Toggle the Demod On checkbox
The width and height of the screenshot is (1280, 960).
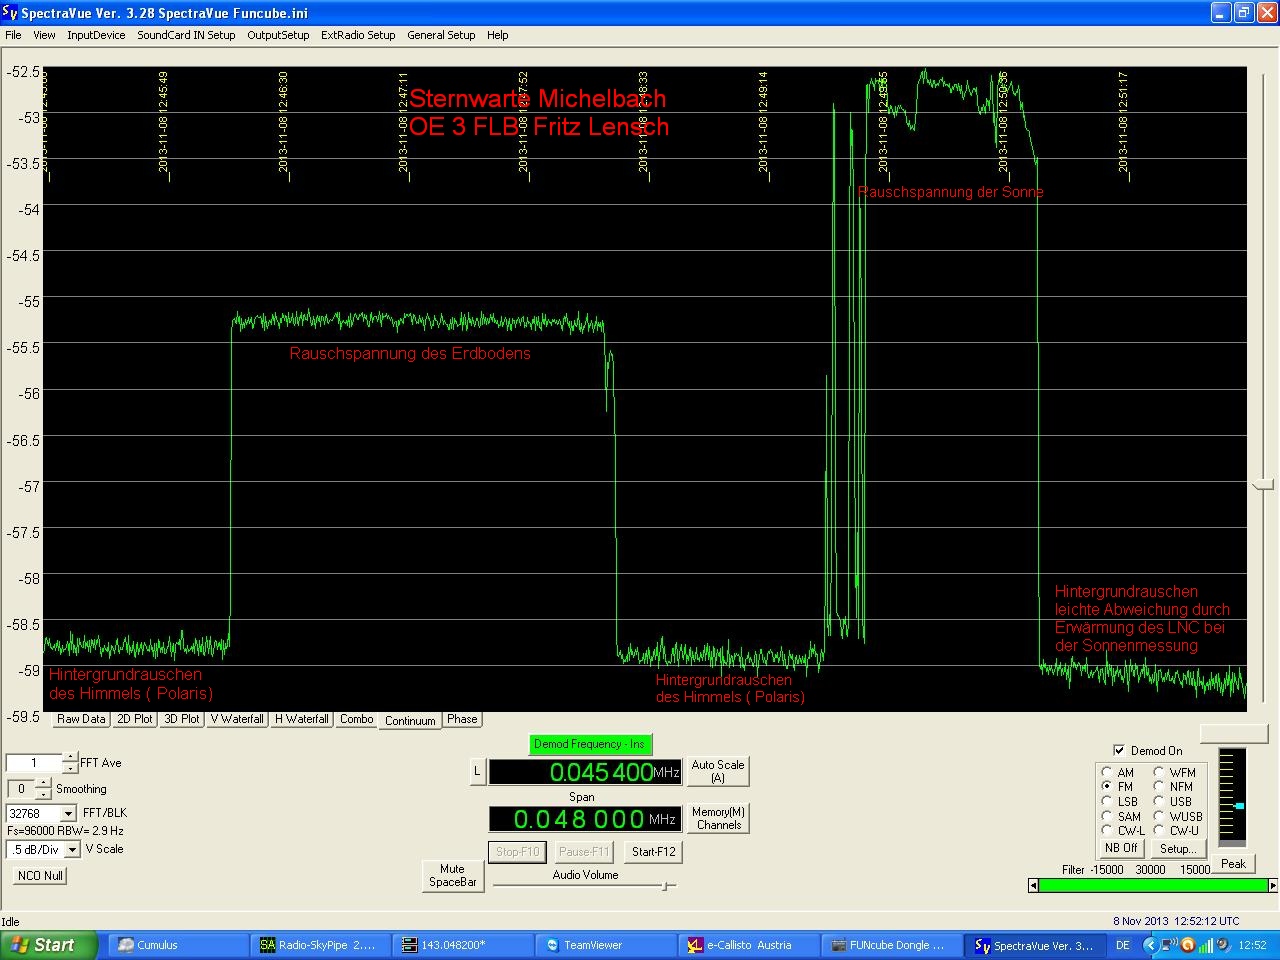[x=1119, y=750]
